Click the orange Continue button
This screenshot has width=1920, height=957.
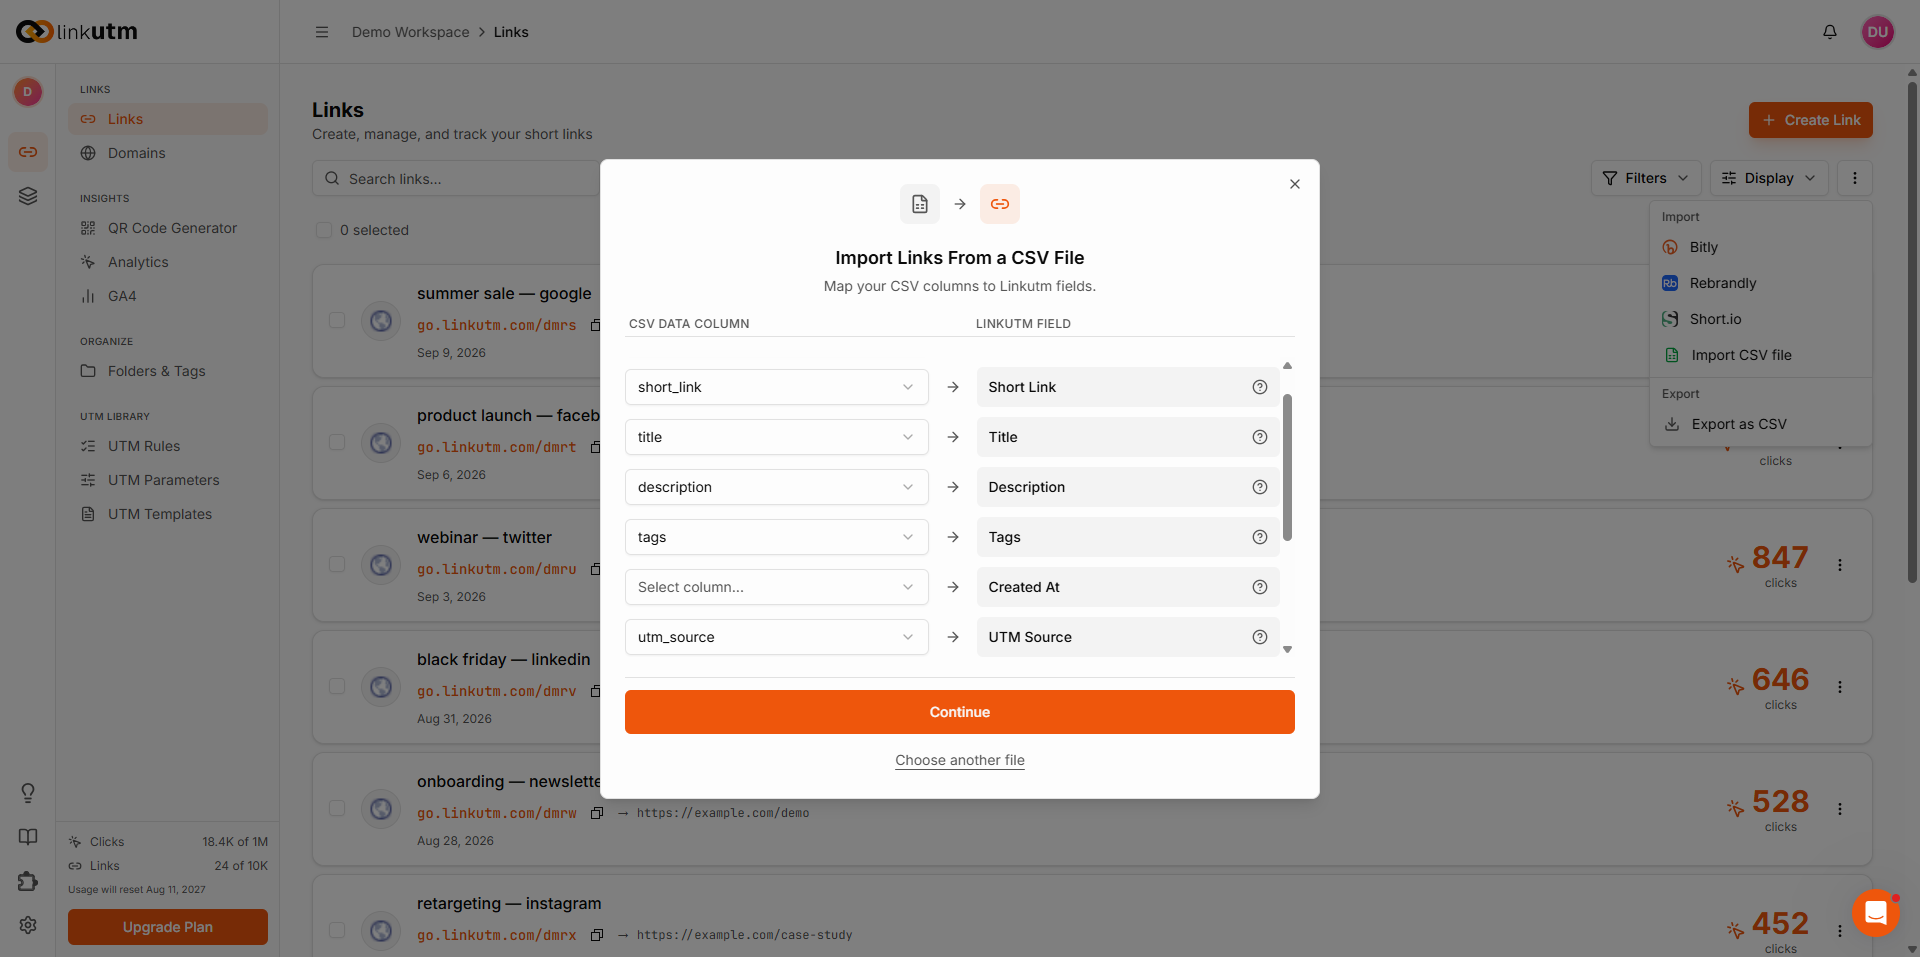pos(959,712)
